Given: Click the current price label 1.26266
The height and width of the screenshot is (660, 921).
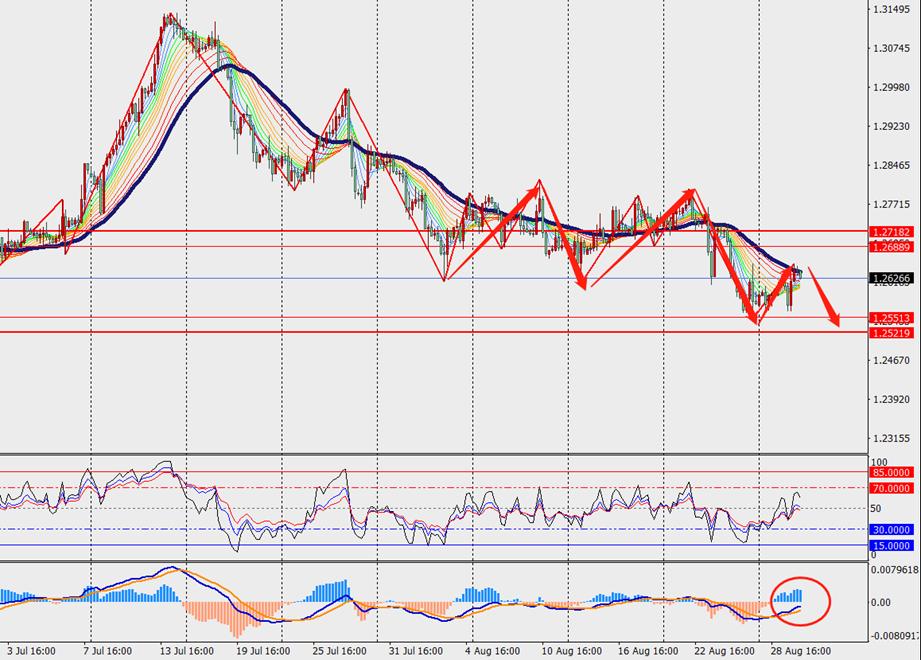Looking at the screenshot, I should point(890,279).
